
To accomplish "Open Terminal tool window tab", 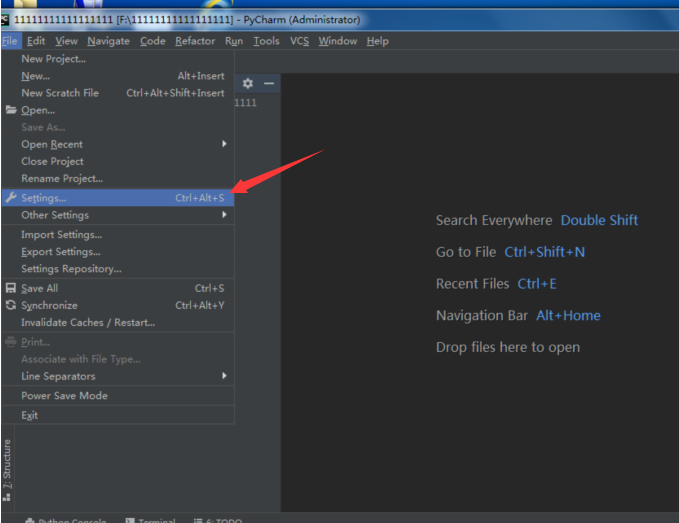I will 151,520.
